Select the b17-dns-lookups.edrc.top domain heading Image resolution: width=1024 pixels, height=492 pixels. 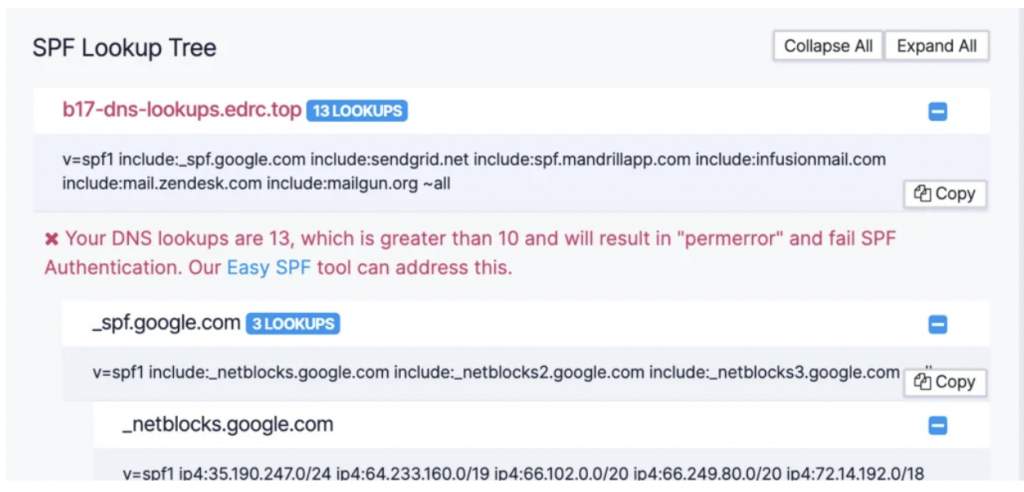(182, 110)
